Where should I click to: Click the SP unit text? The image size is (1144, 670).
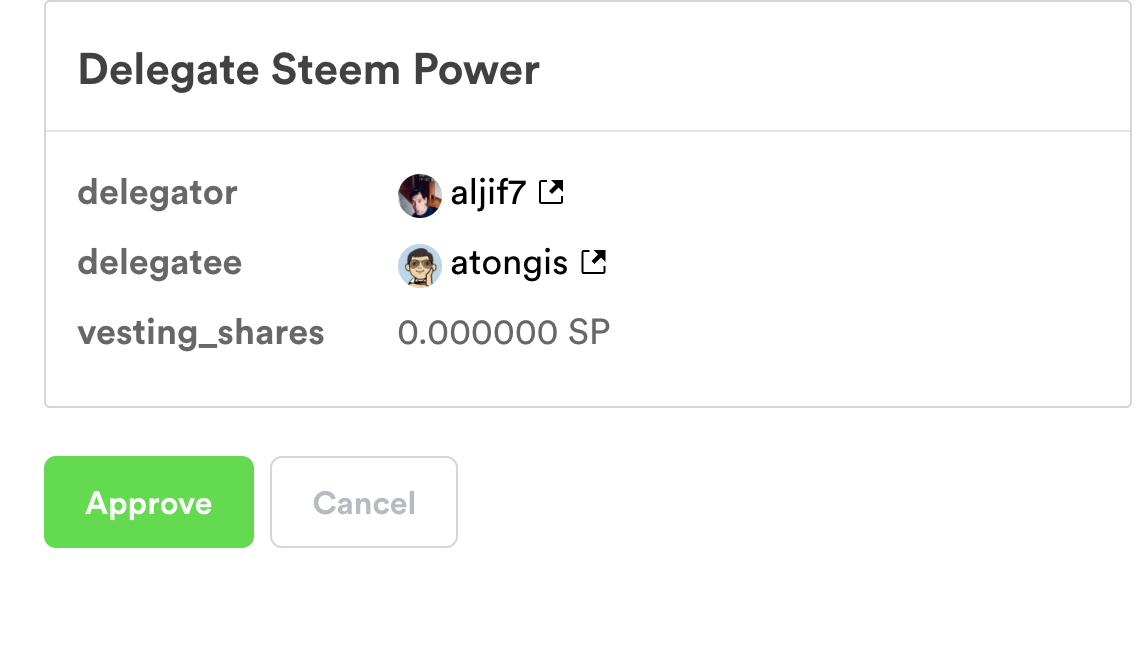(589, 333)
